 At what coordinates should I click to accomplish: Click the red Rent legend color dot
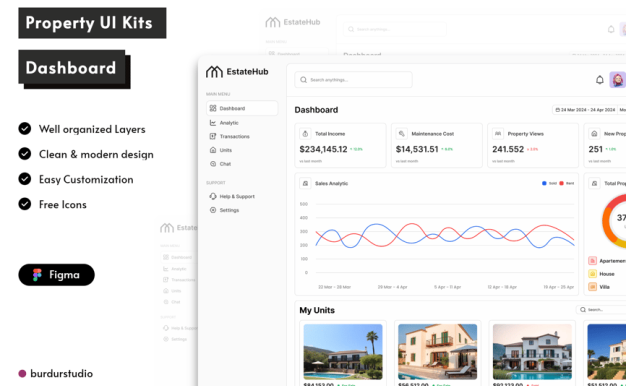click(x=561, y=183)
